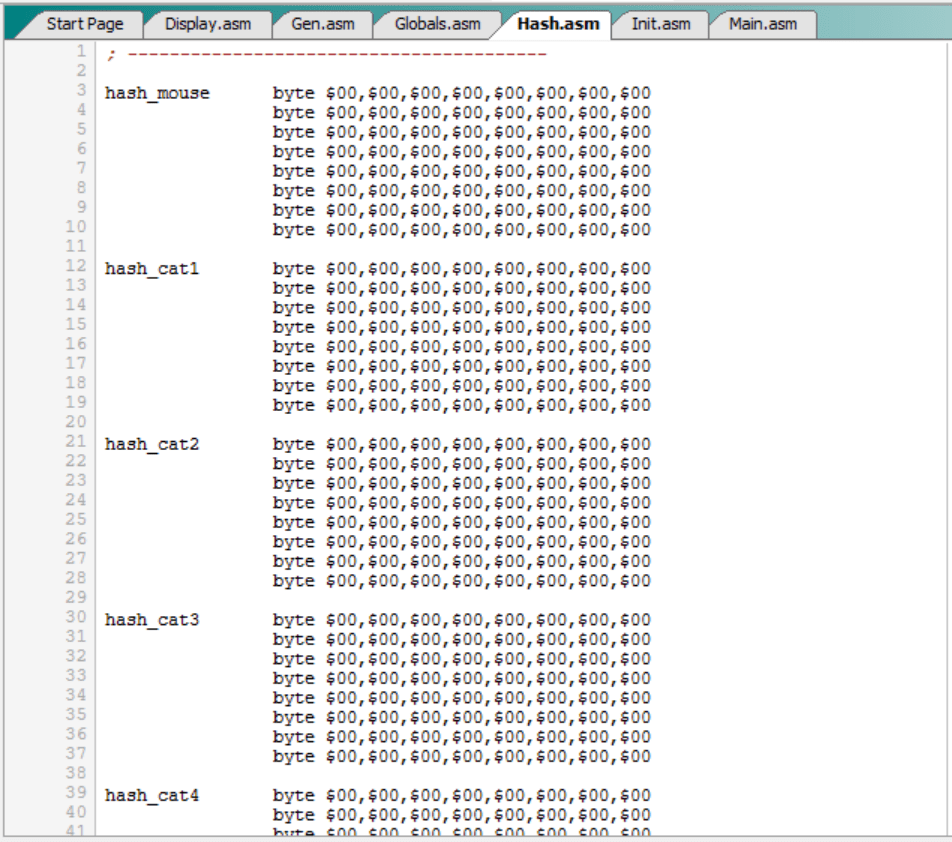
Task: Click the byte keyword on line 3
Action: click(x=294, y=93)
